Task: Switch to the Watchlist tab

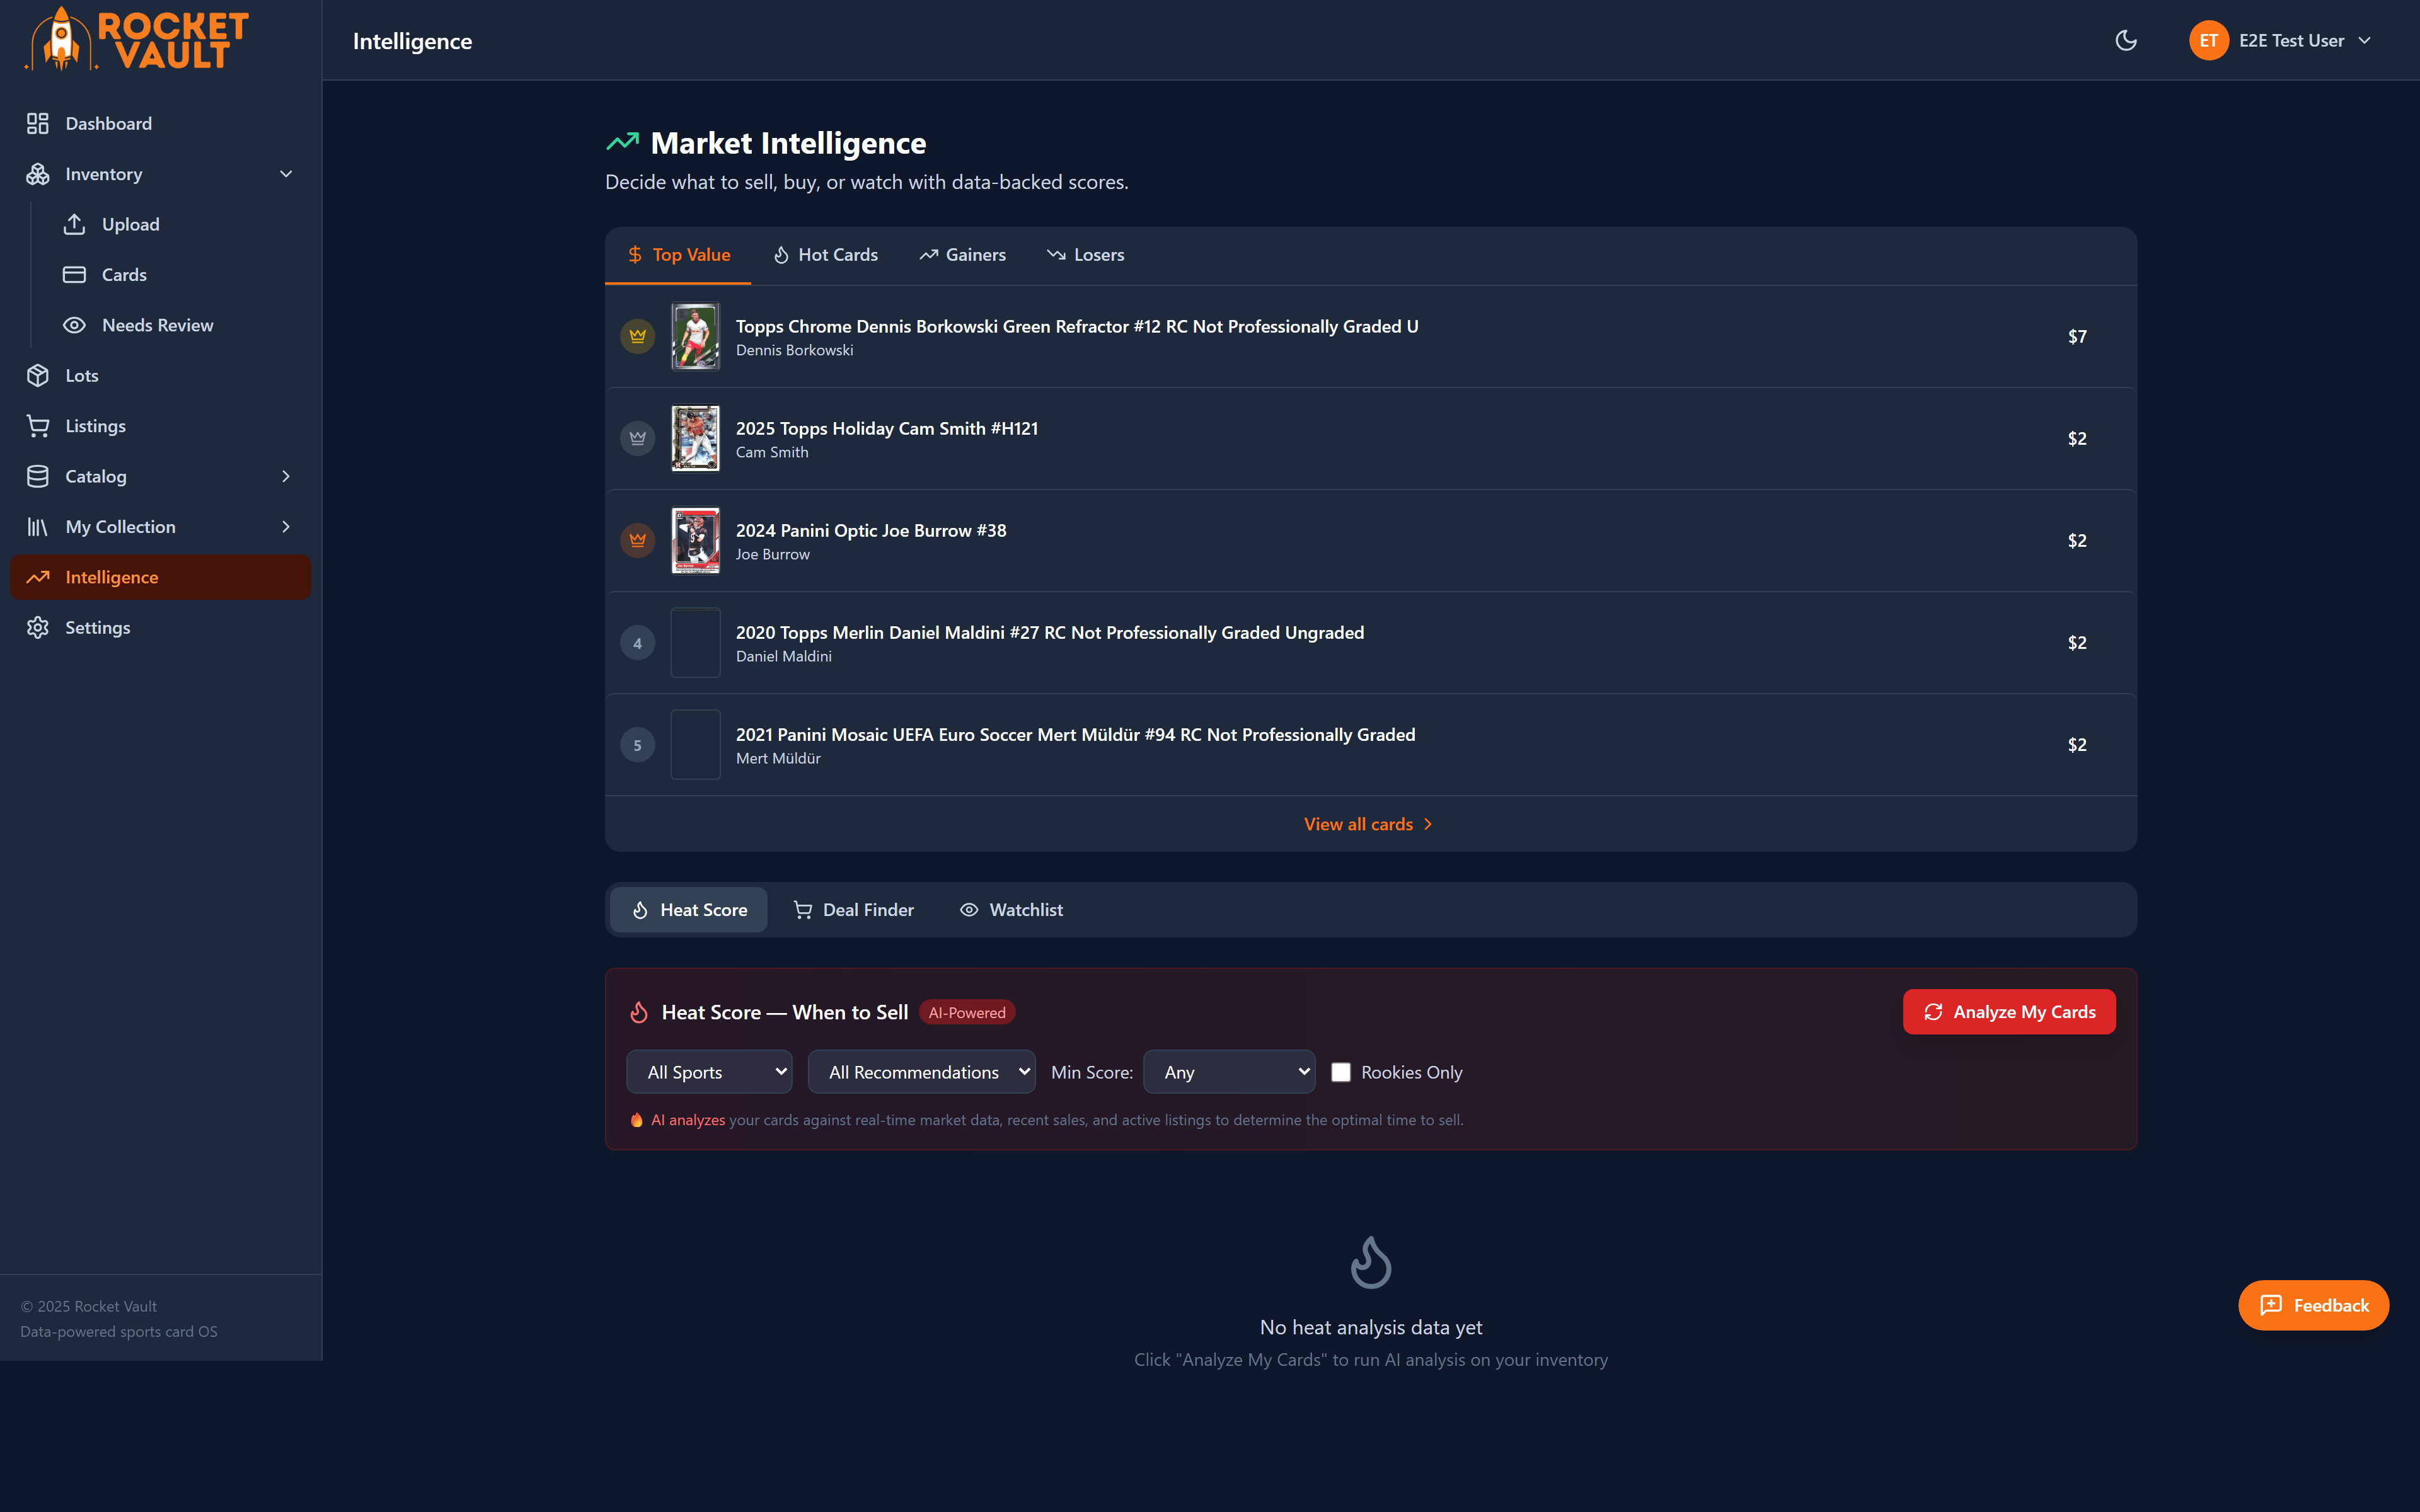Action: (1011, 909)
